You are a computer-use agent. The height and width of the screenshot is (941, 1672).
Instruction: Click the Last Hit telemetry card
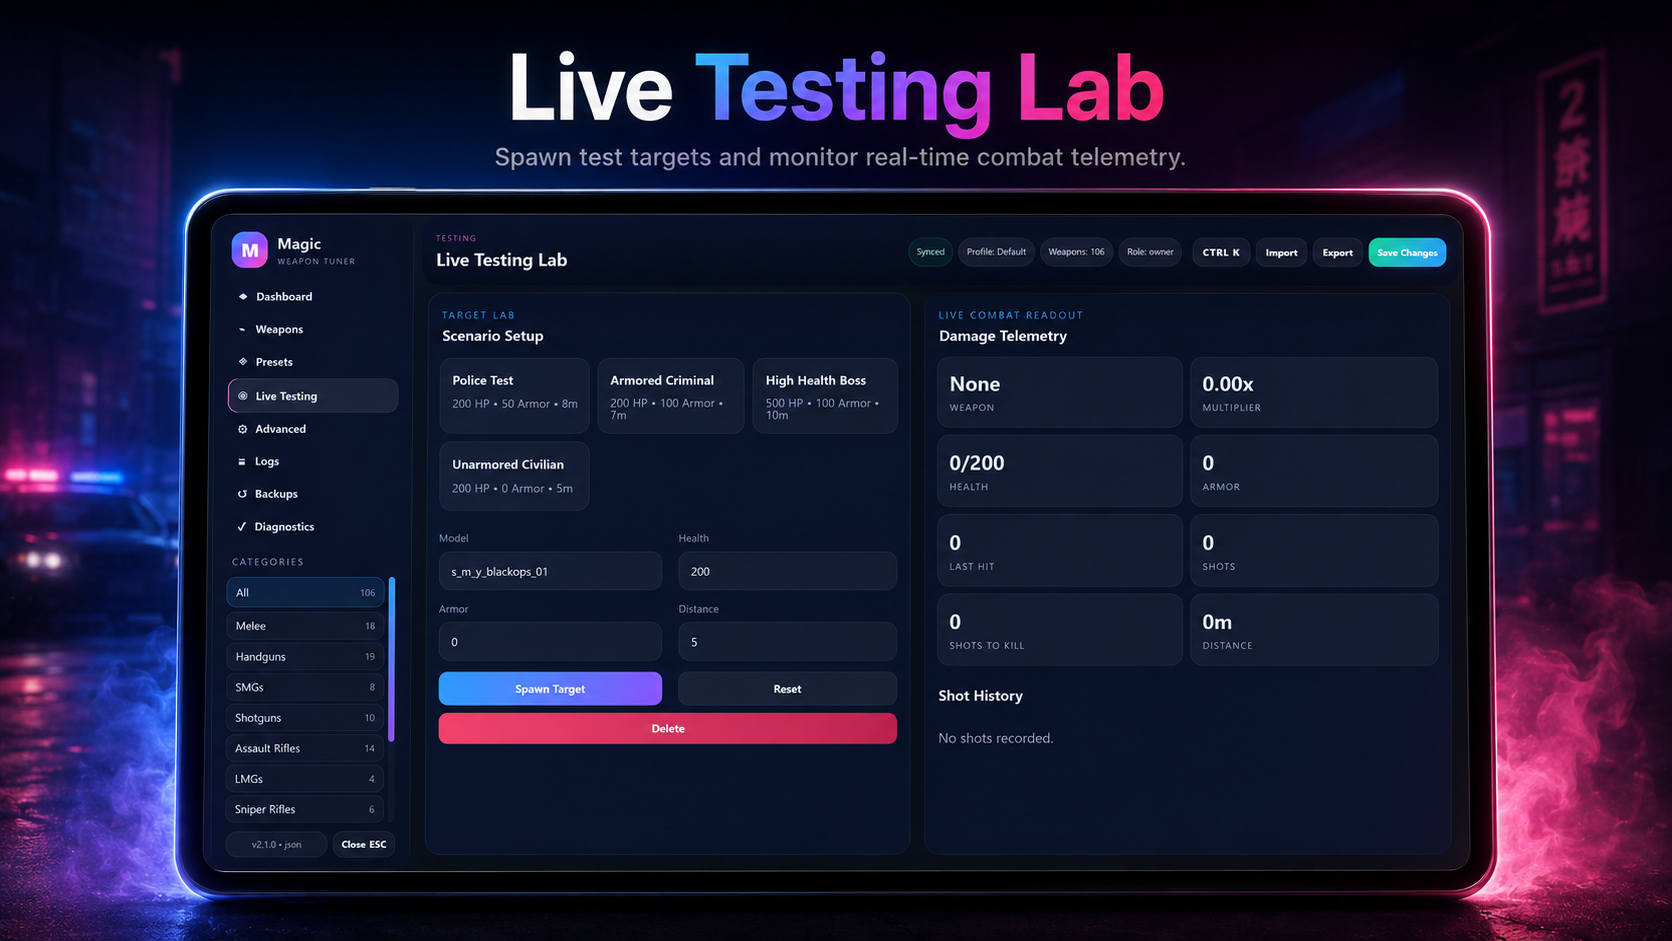1060,551
